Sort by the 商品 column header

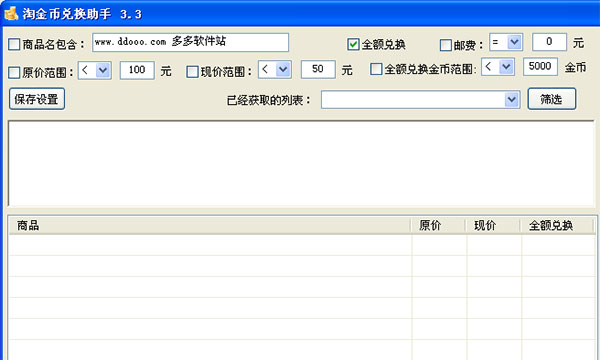point(210,226)
